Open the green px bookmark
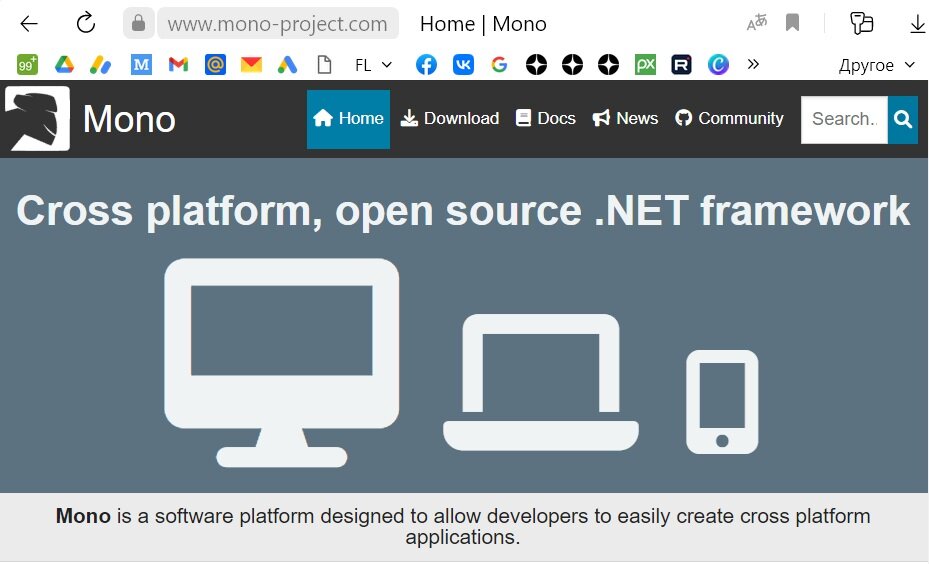The height and width of the screenshot is (564, 929). click(645, 65)
